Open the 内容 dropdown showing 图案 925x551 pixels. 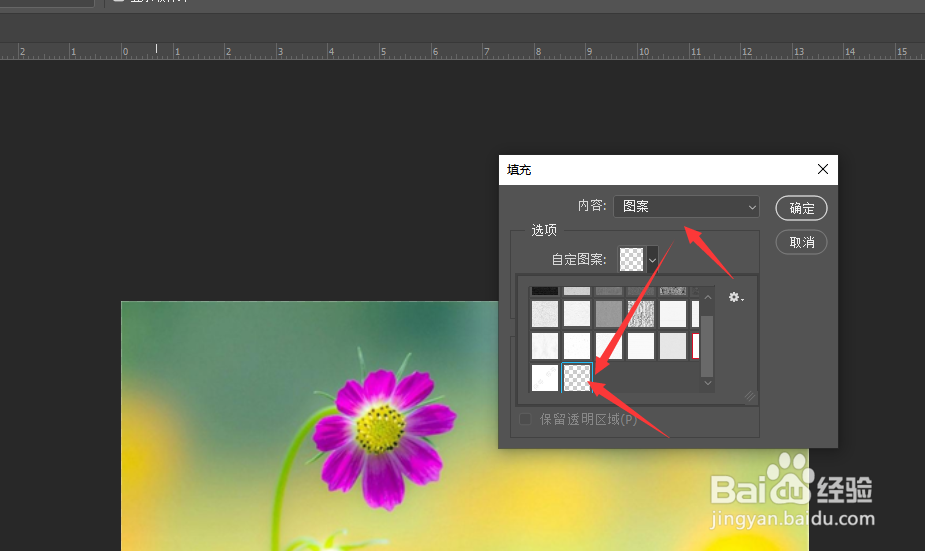[x=686, y=206]
